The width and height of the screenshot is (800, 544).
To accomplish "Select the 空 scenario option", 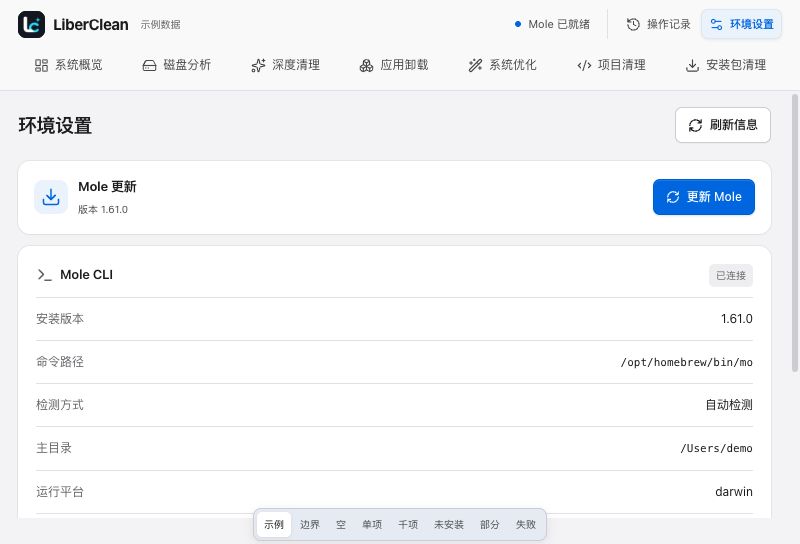I will pos(341,525).
